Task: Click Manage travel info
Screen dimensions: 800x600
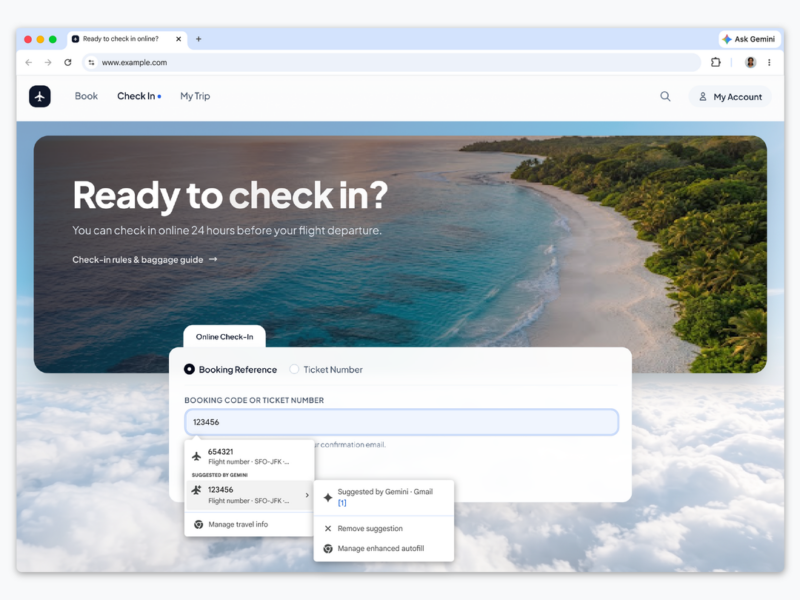Action: point(238,524)
